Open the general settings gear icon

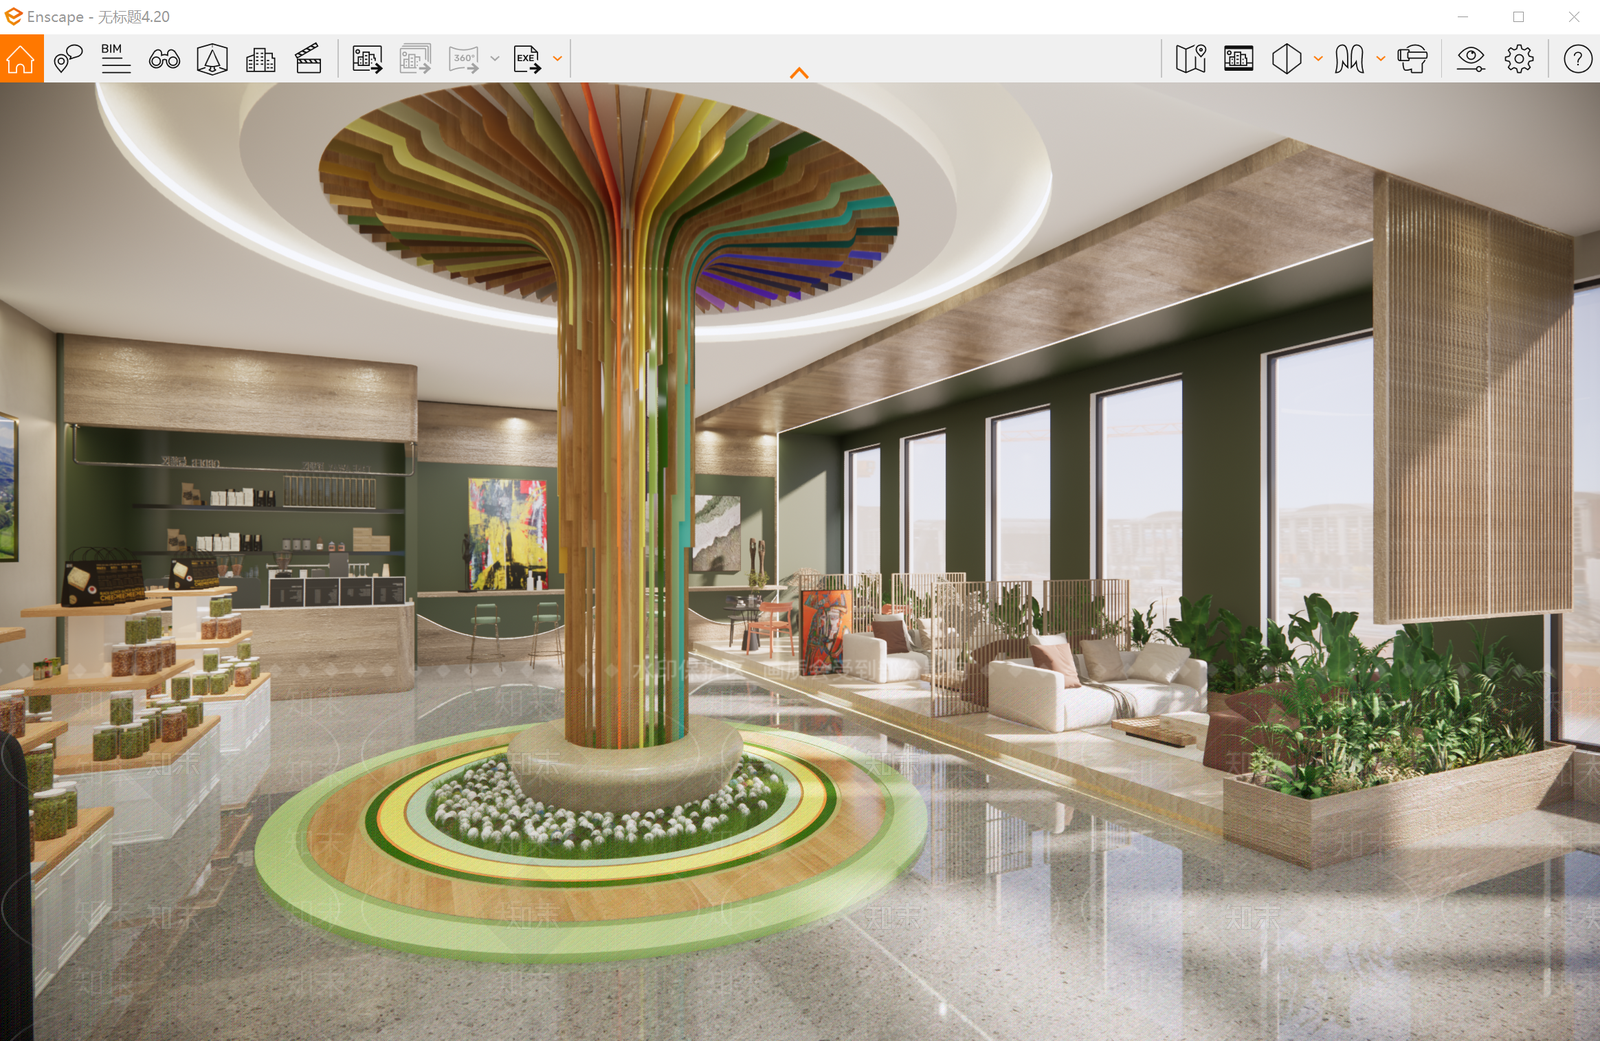point(1519,59)
